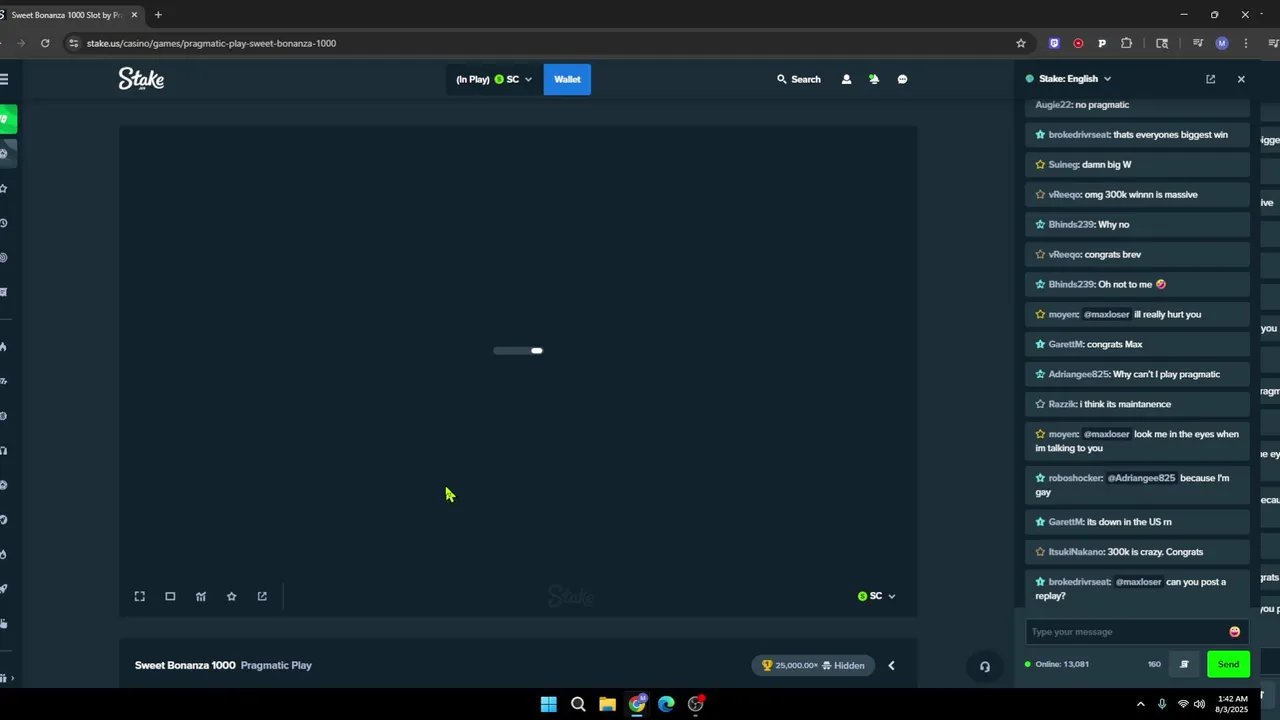Click the Stake logo

pos(141,79)
